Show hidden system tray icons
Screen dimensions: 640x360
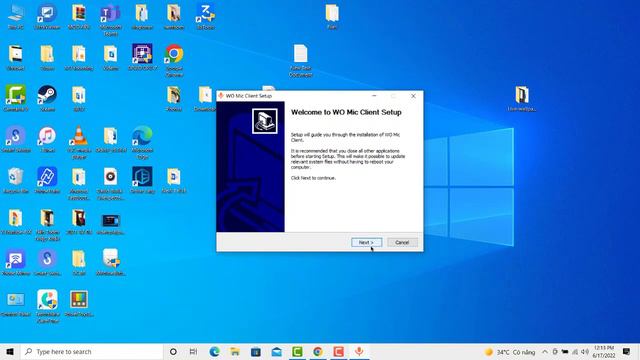tap(545, 352)
